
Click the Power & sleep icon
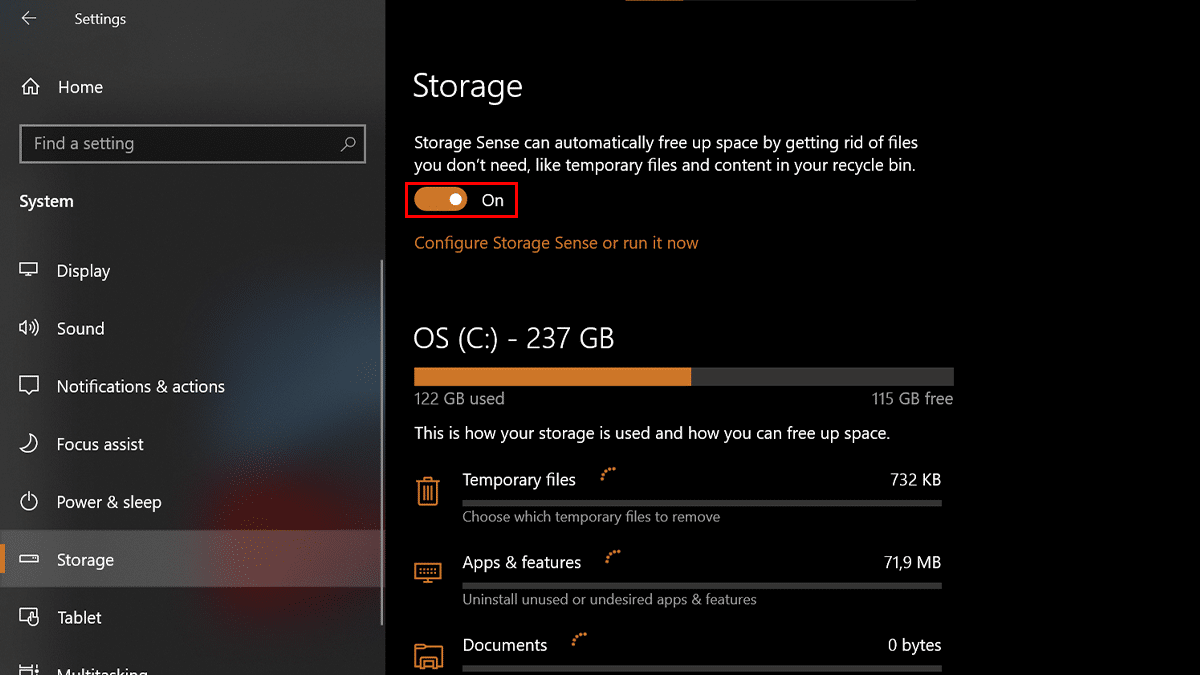(29, 502)
